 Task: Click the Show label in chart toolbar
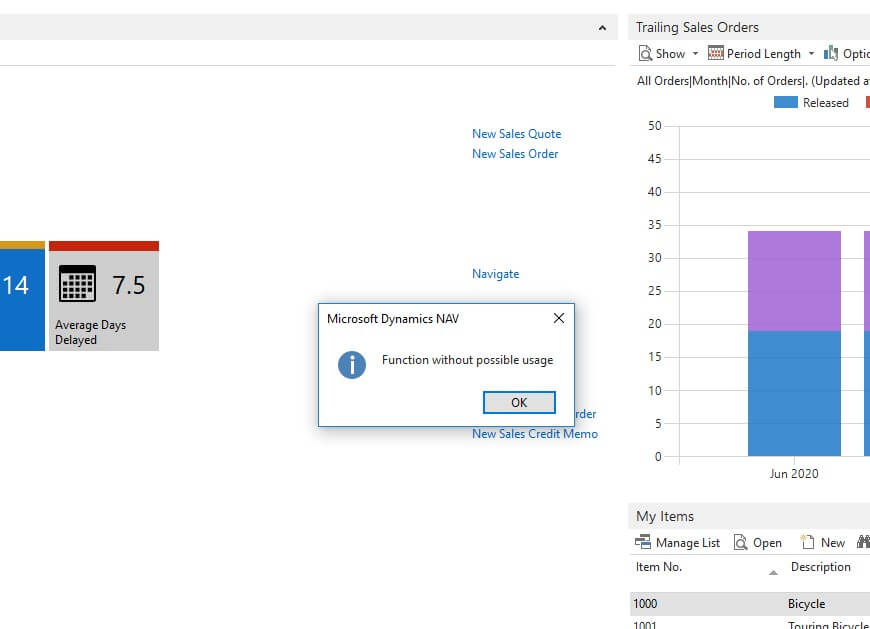[670, 54]
